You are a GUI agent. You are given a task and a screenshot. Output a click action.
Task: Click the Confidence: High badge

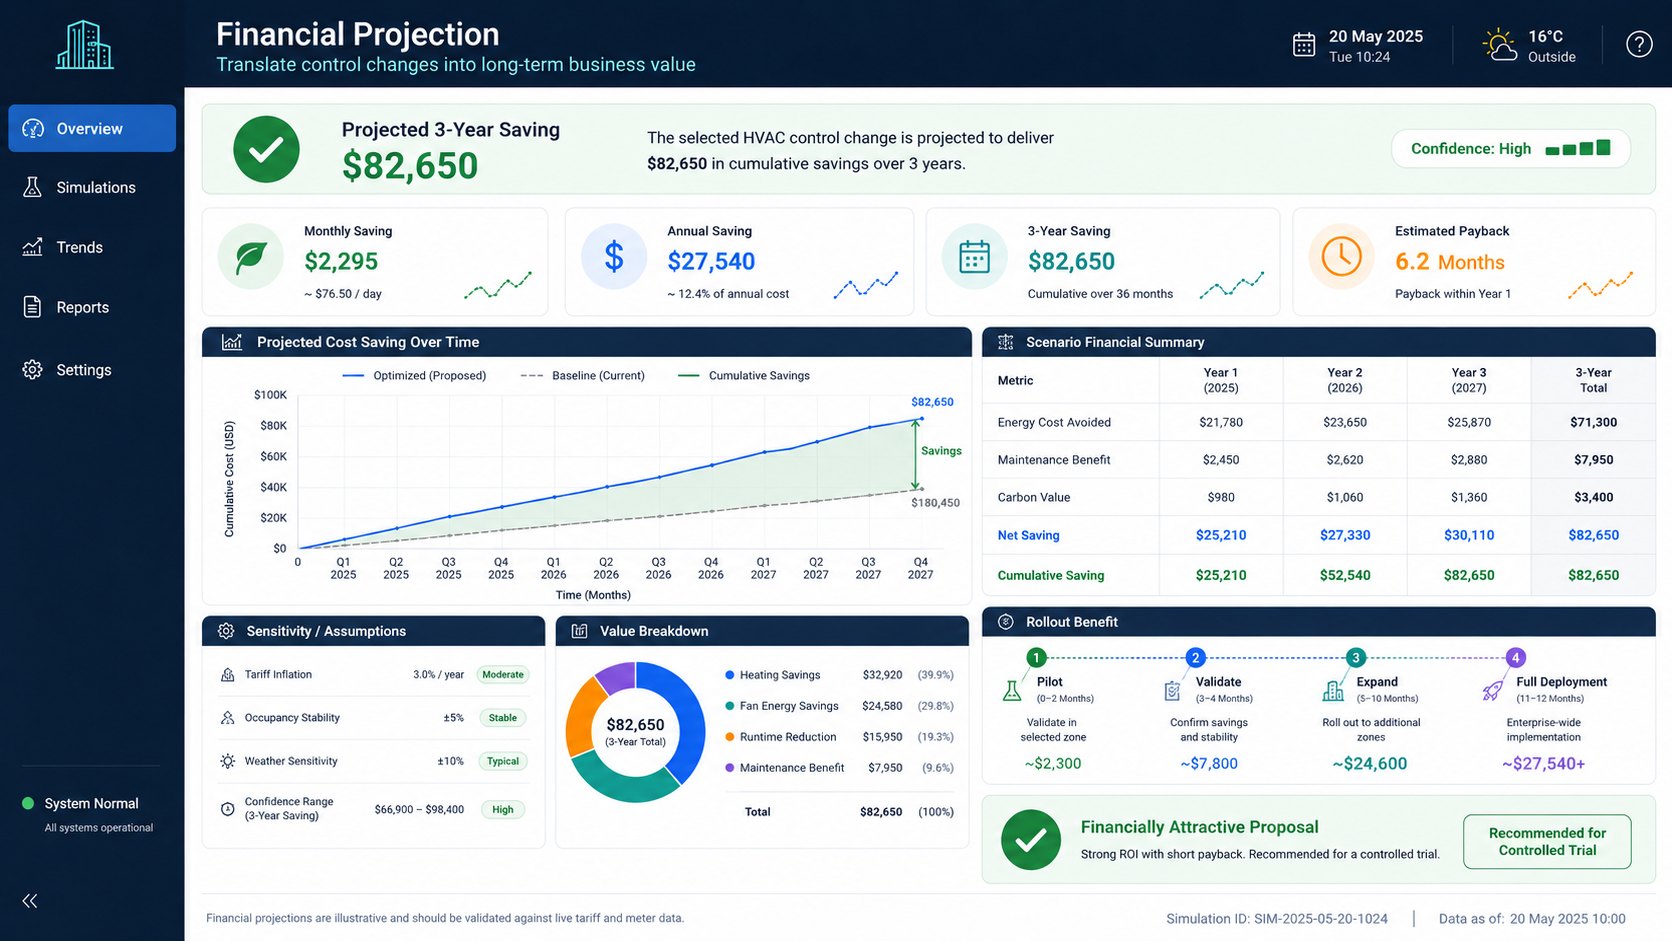[x=1511, y=149]
